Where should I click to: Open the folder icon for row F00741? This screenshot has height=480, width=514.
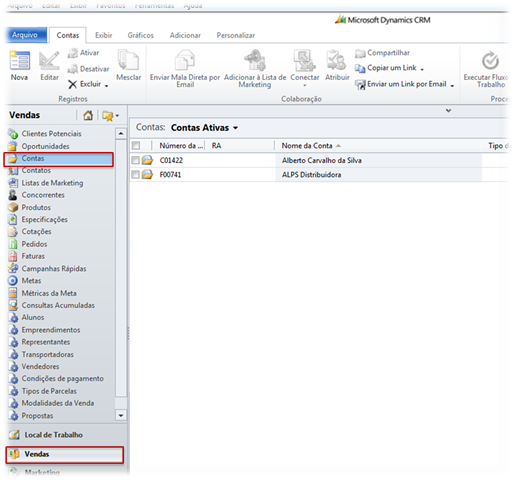pyautogui.click(x=147, y=174)
